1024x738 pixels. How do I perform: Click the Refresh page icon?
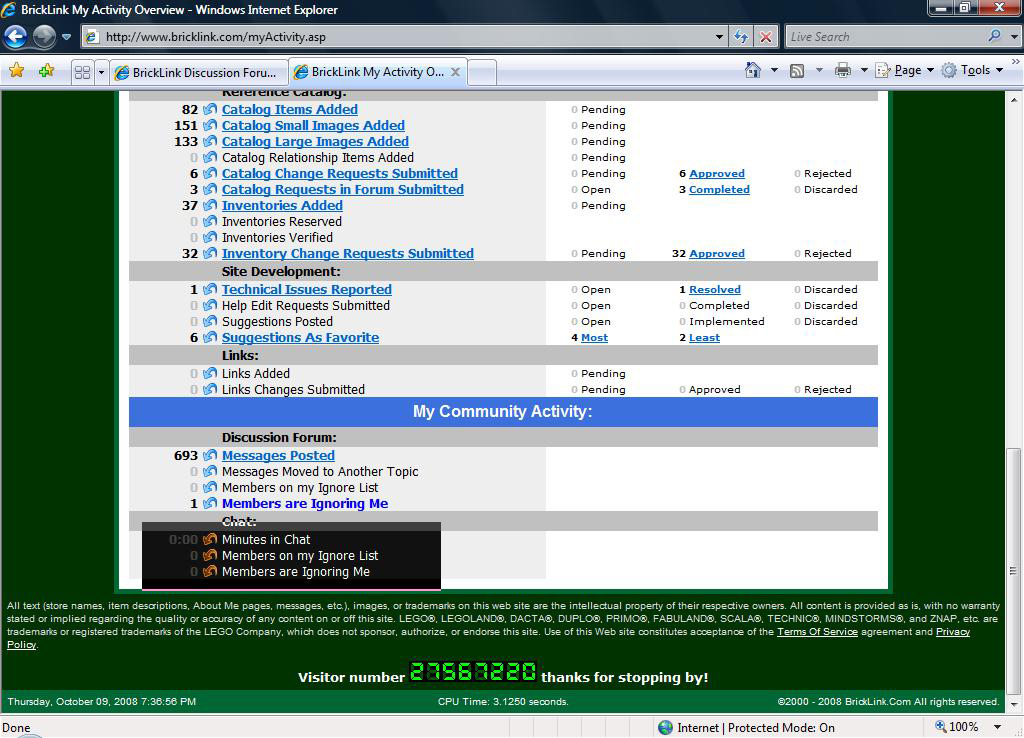[741, 37]
